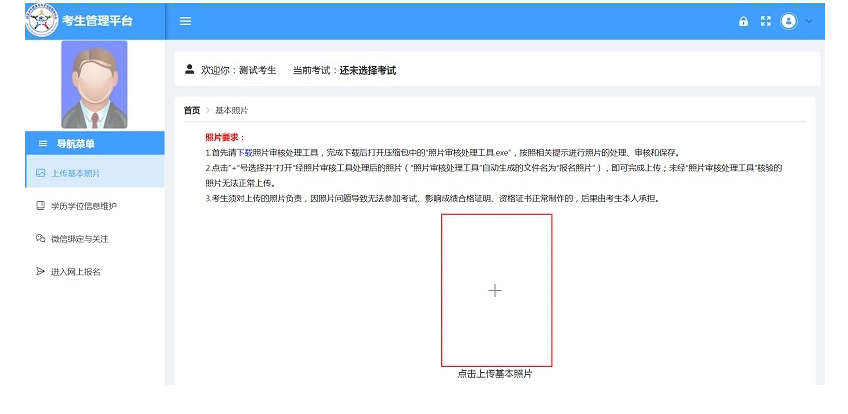The width and height of the screenshot is (848, 414).
Task: Click the 导航菜单 header bar
Action: click(x=95, y=143)
